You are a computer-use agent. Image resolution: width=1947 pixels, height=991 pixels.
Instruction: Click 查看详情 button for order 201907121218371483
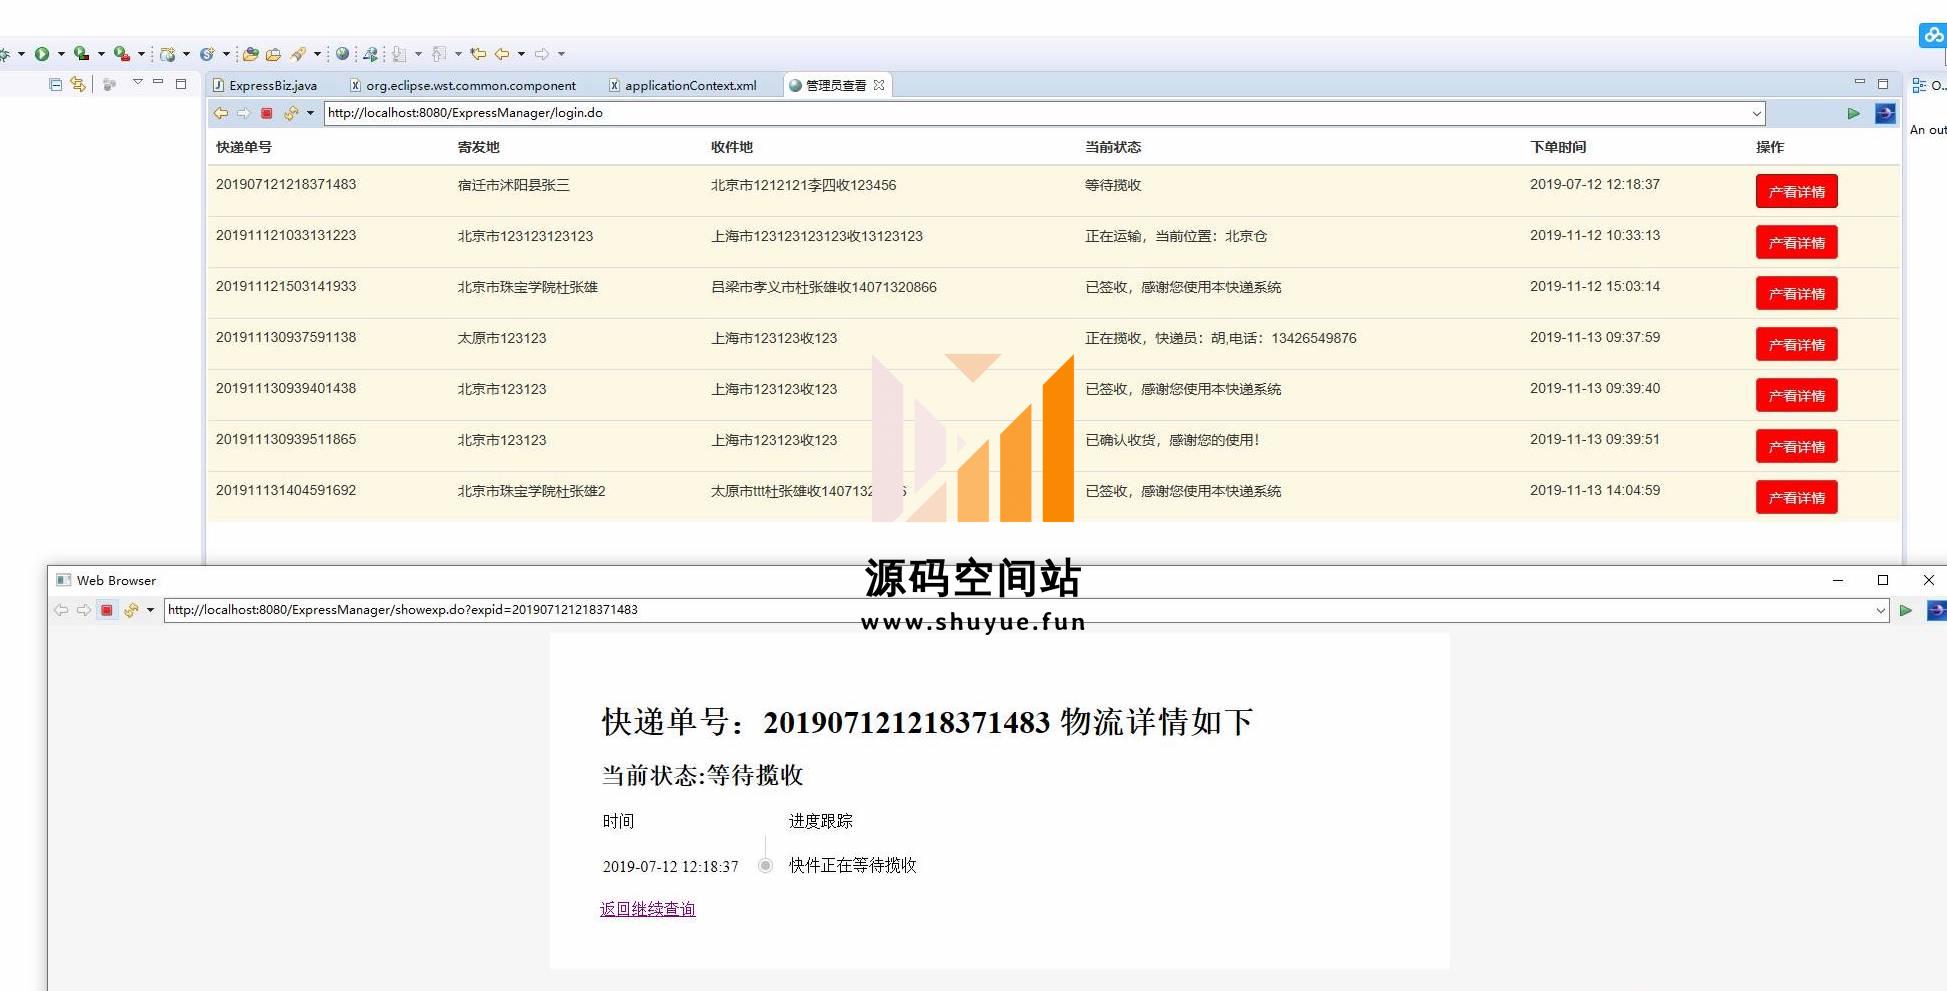coord(1796,192)
